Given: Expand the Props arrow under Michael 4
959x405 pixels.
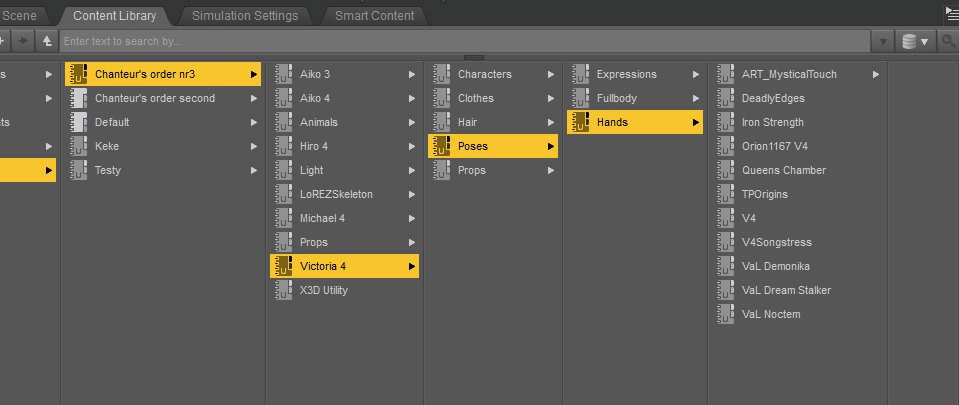Looking at the screenshot, I should click(x=412, y=242).
